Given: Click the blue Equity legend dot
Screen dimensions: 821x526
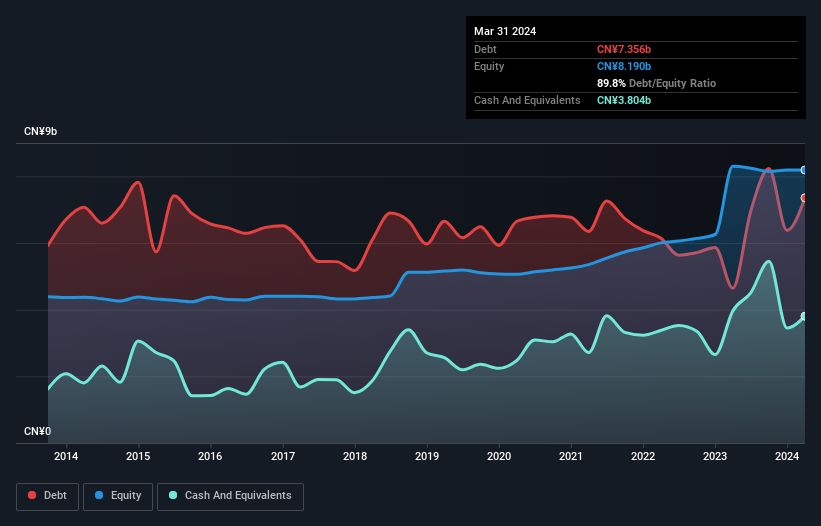Looking at the screenshot, I should coord(98,495).
